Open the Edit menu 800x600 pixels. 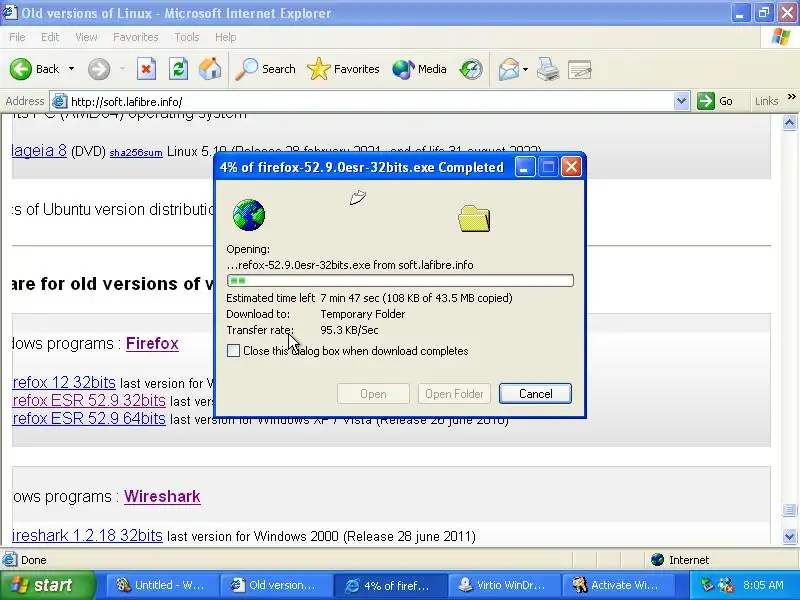[49, 37]
